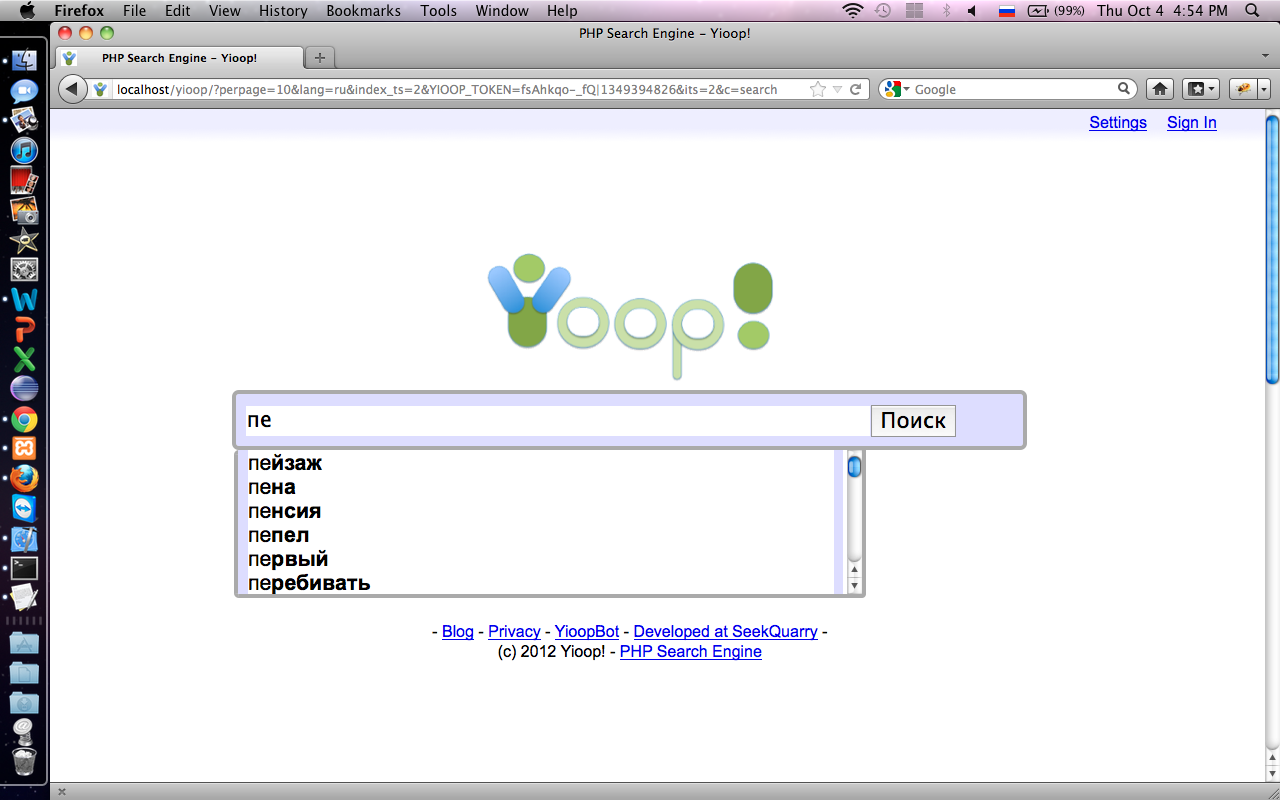The height and width of the screenshot is (800, 1280).
Task: Click the Time Machine menu bar icon
Action: click(883, 11)
